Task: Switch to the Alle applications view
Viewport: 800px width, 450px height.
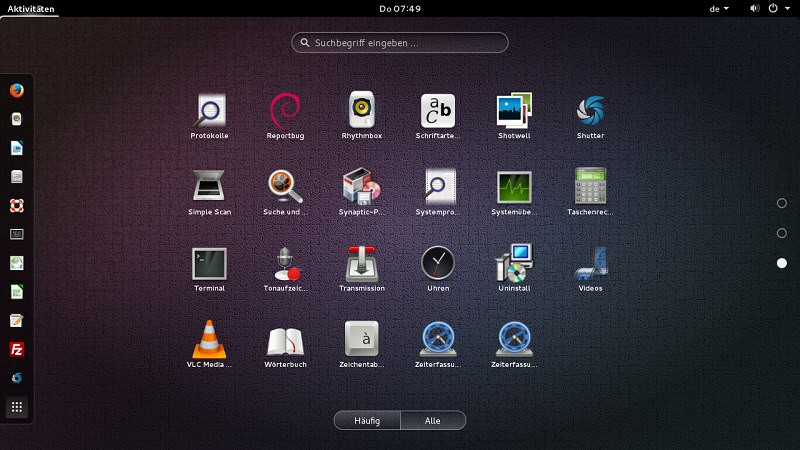Action: point(433,421)
